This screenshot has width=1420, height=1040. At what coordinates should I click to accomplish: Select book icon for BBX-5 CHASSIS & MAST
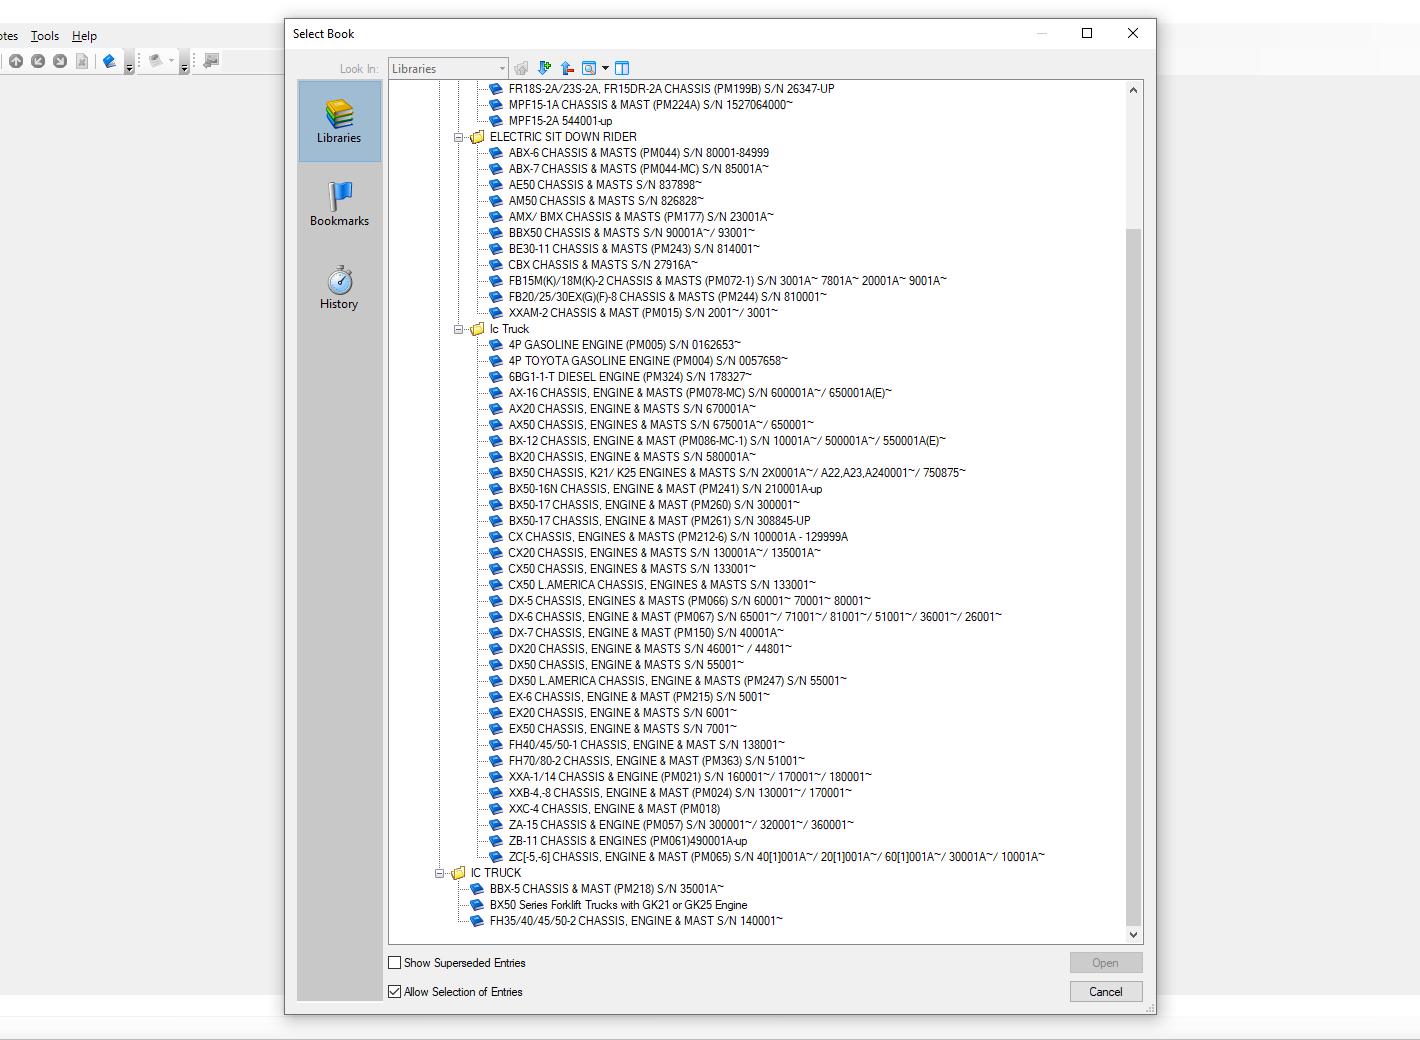477,889
